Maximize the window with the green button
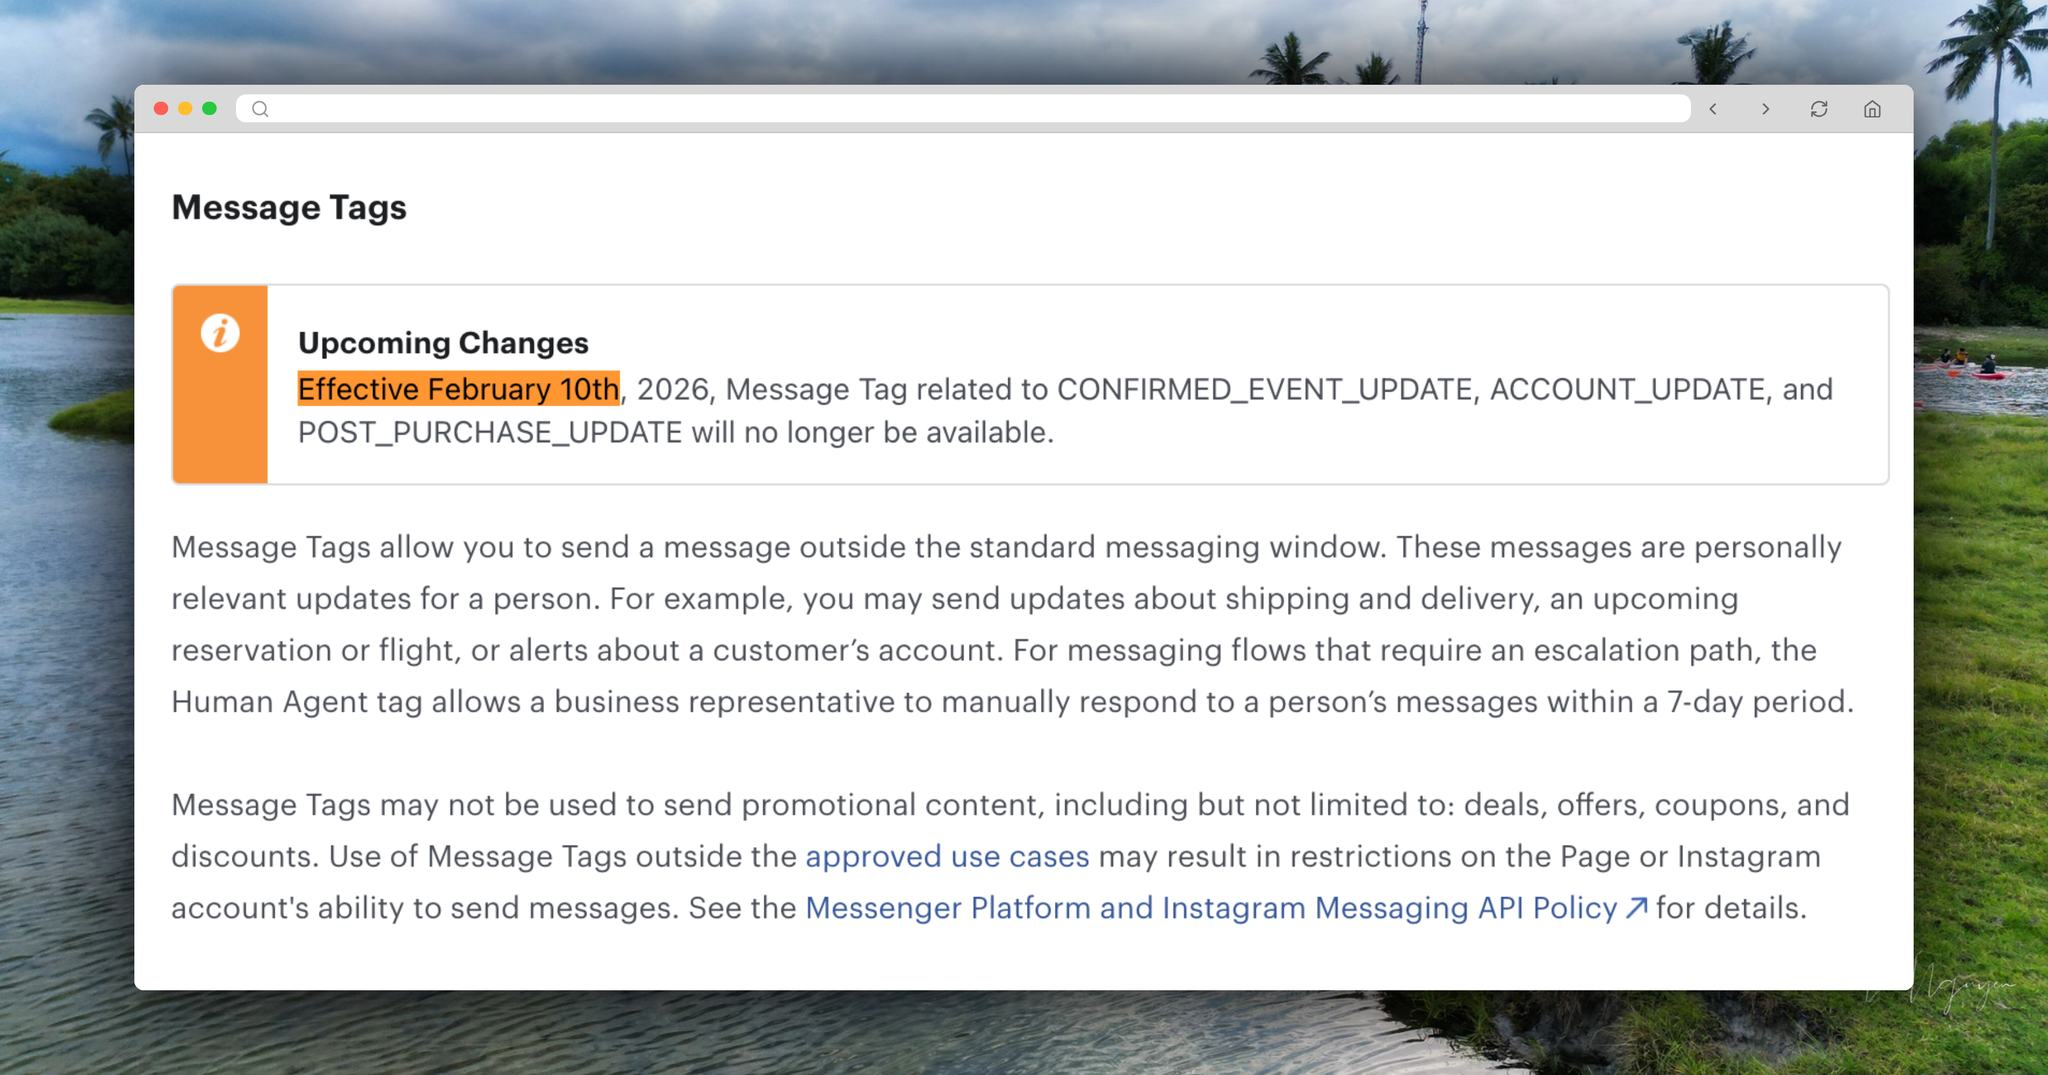 [209, 109]
